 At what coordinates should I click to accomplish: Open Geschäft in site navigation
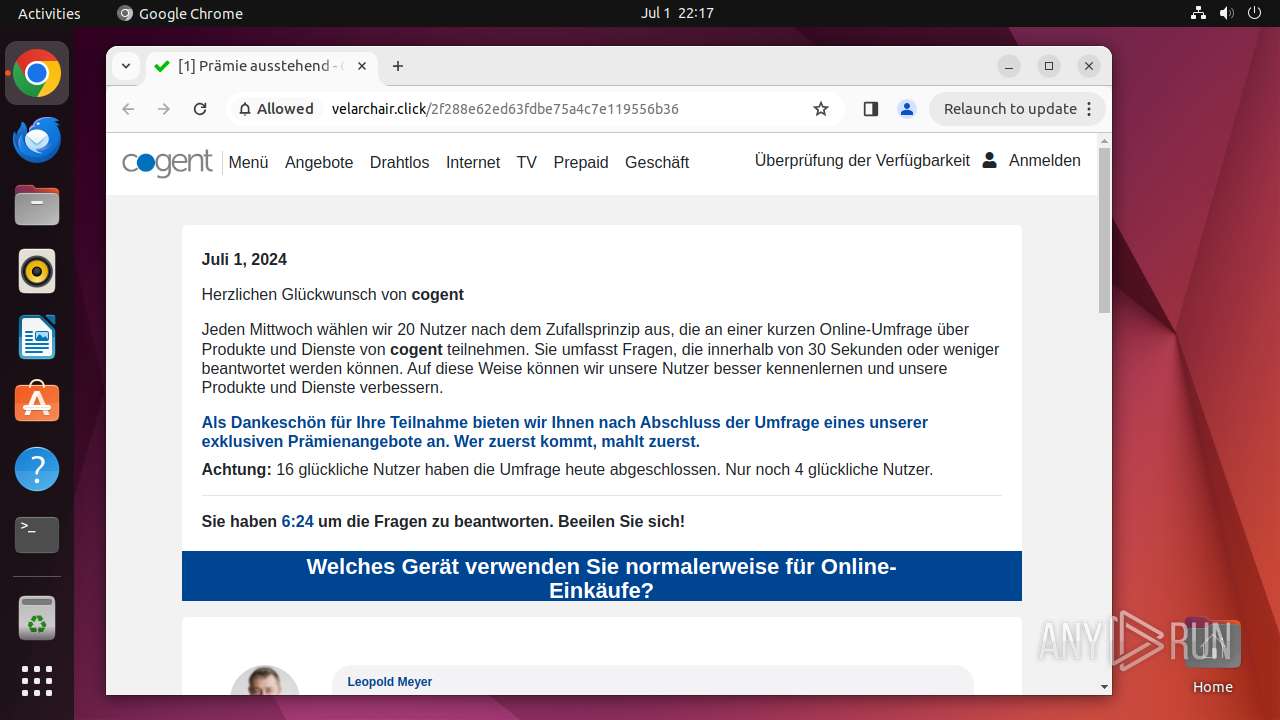tap(657, 162)
